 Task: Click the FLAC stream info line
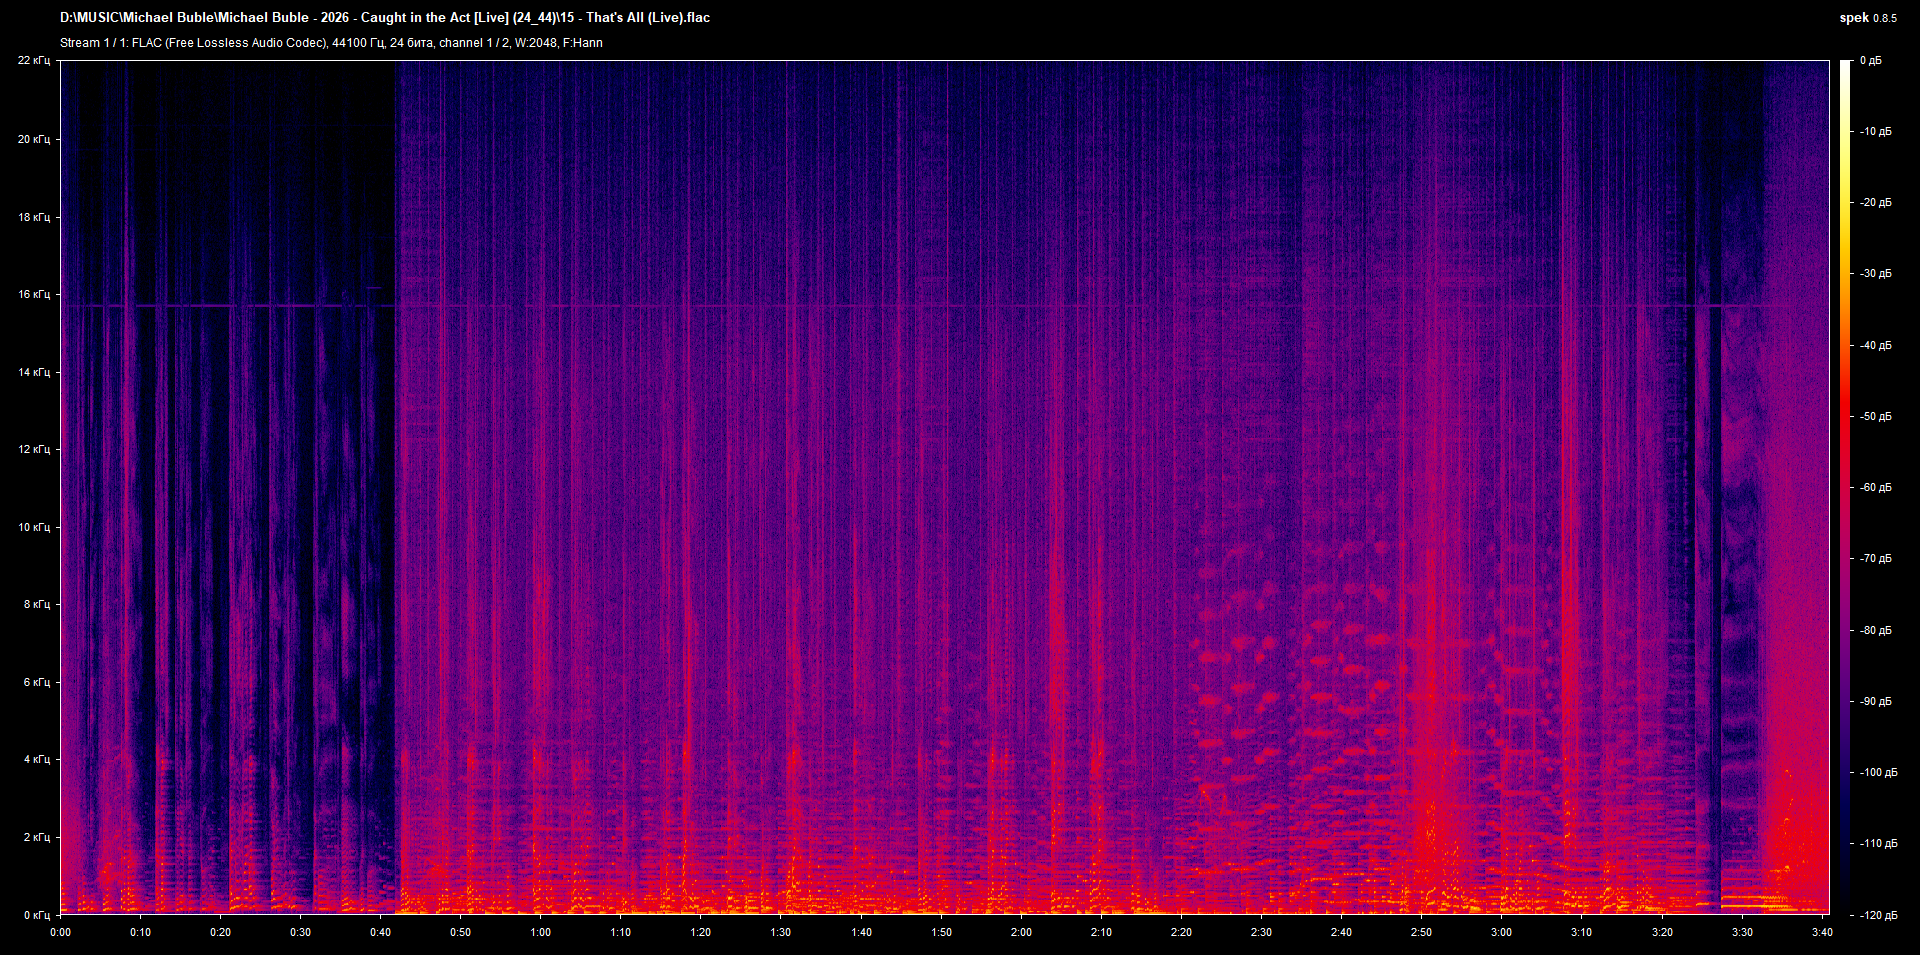click(x=331, y=43)
